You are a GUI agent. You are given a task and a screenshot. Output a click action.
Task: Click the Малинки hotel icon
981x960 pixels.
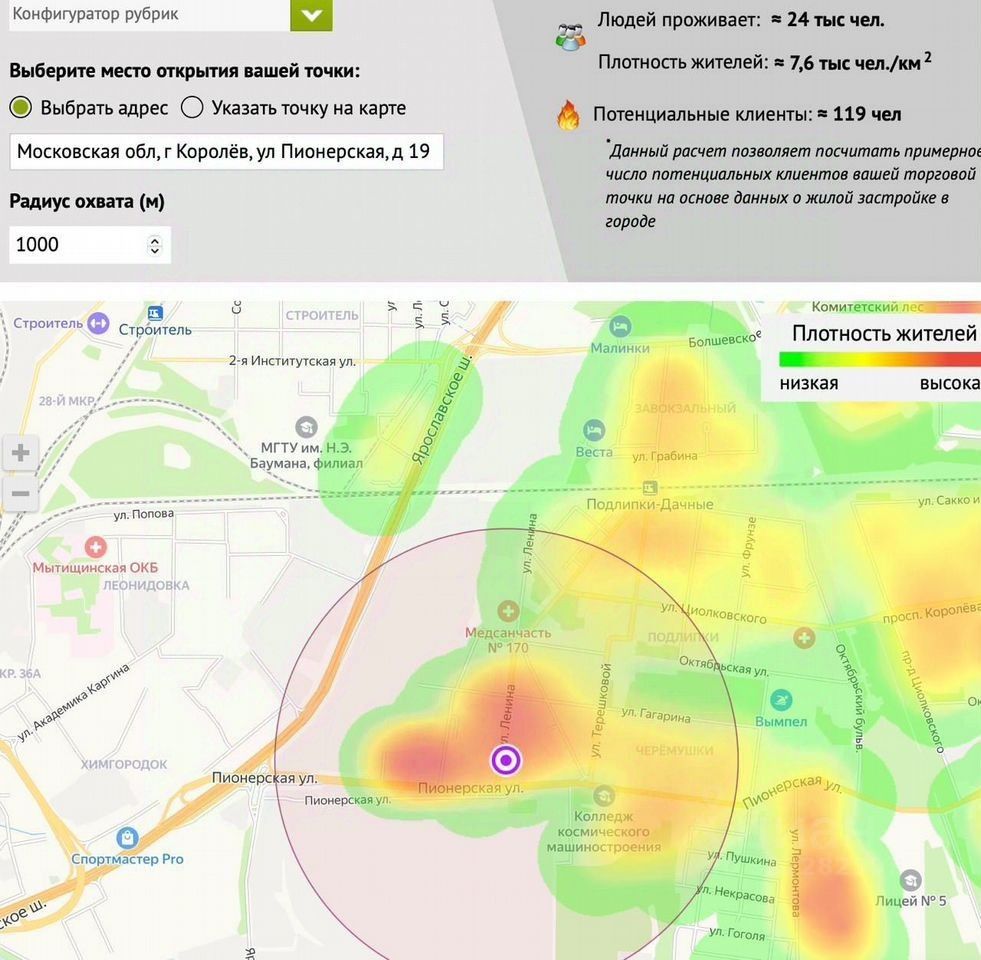[x=620, y=326]
